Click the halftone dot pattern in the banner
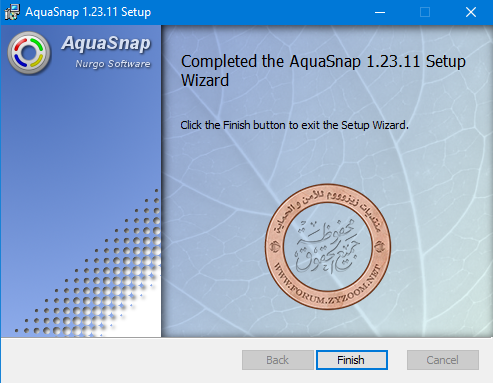This screenshot has height=383, width=493. pyautogui.click(x=100, y=273)
